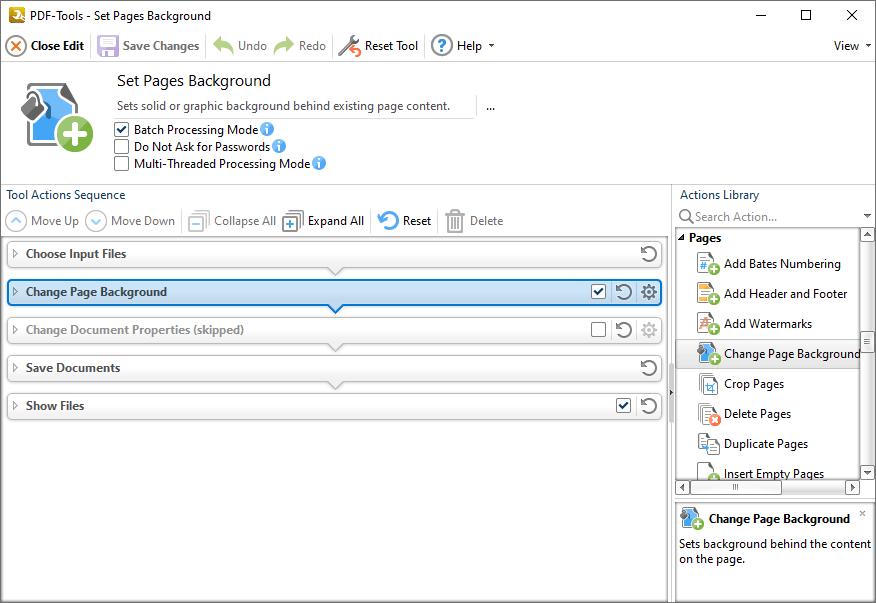Image resolution: width=876 pixels, height=603 pixels.
Task: Click library horizontal scroll left arrow
Action: point(683,487)
